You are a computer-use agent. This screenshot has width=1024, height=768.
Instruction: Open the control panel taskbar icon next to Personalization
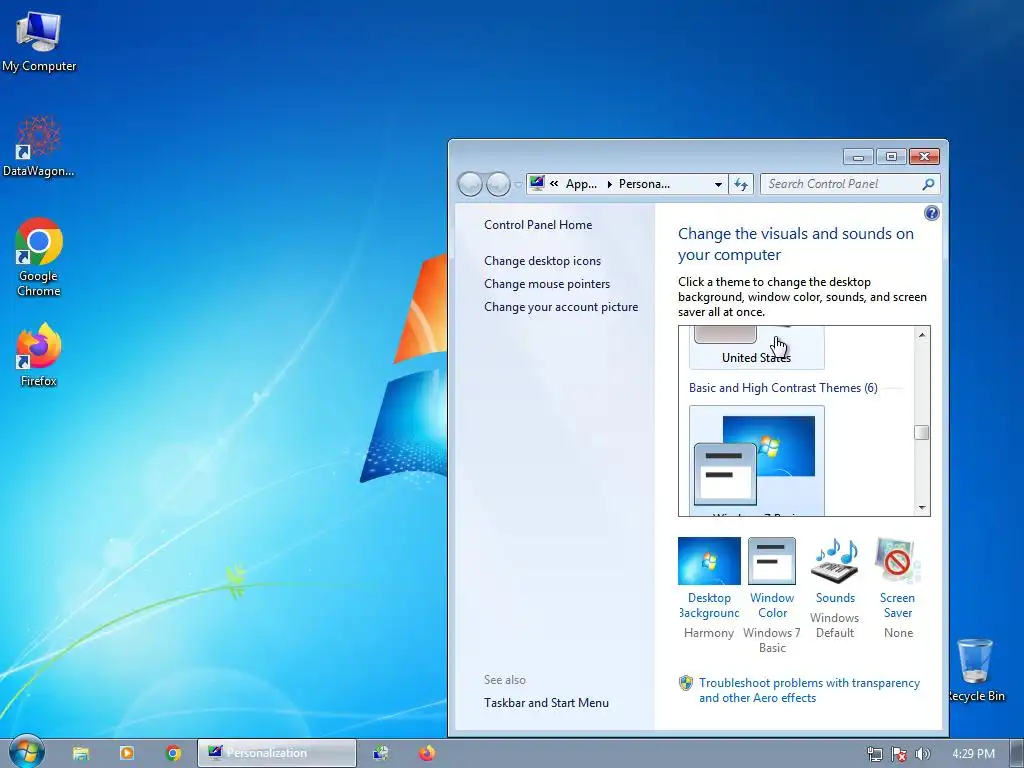(381, 753)
